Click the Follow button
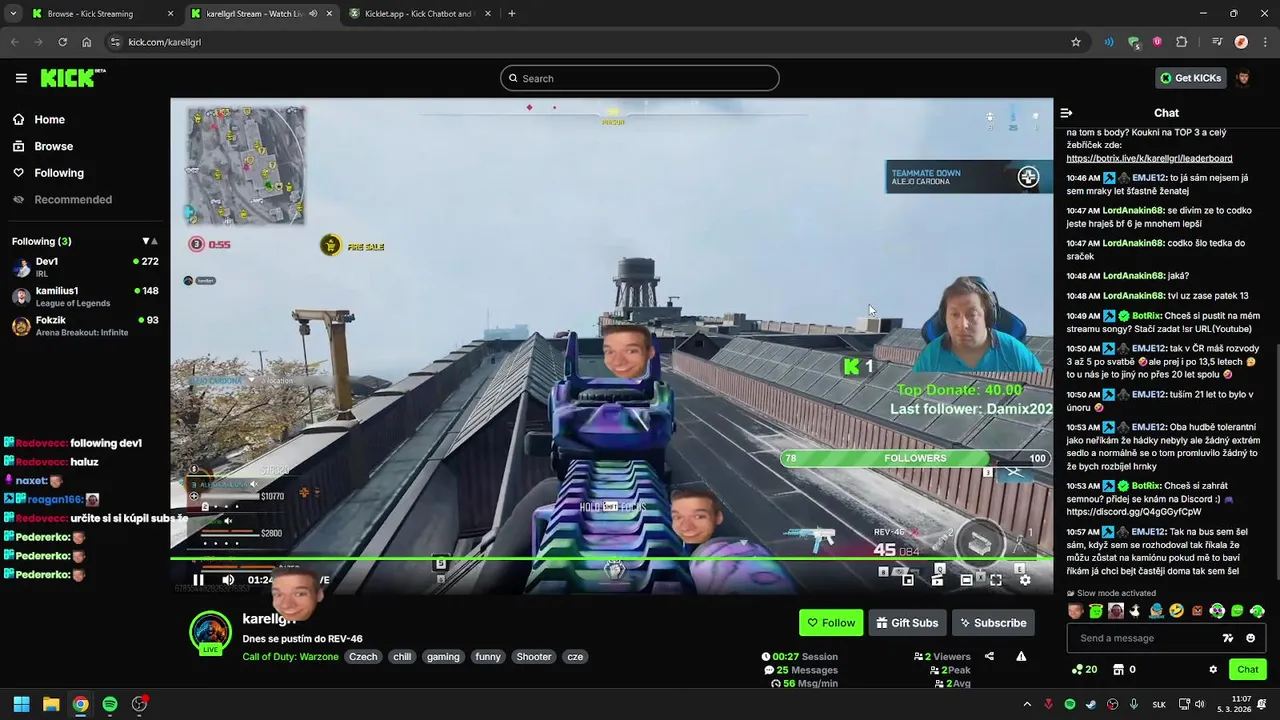The height and width of the screenshot is (720, 1280). [x=831, y=623]
